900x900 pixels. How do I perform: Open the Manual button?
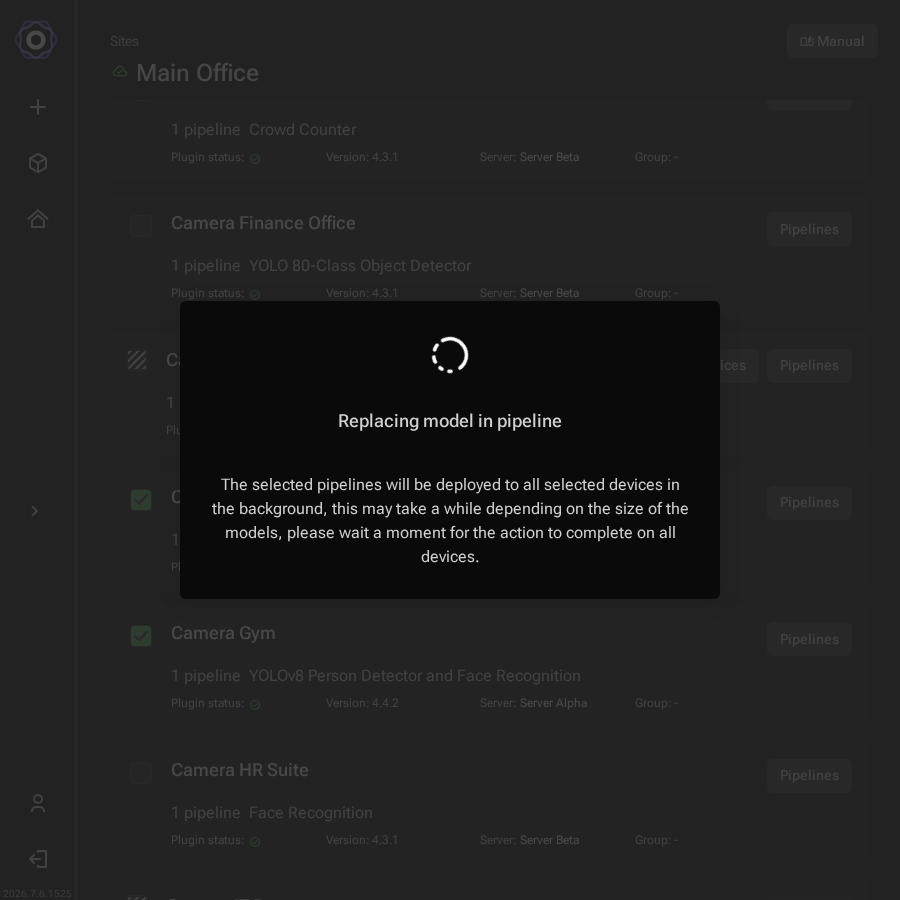[x=832, y=41]
